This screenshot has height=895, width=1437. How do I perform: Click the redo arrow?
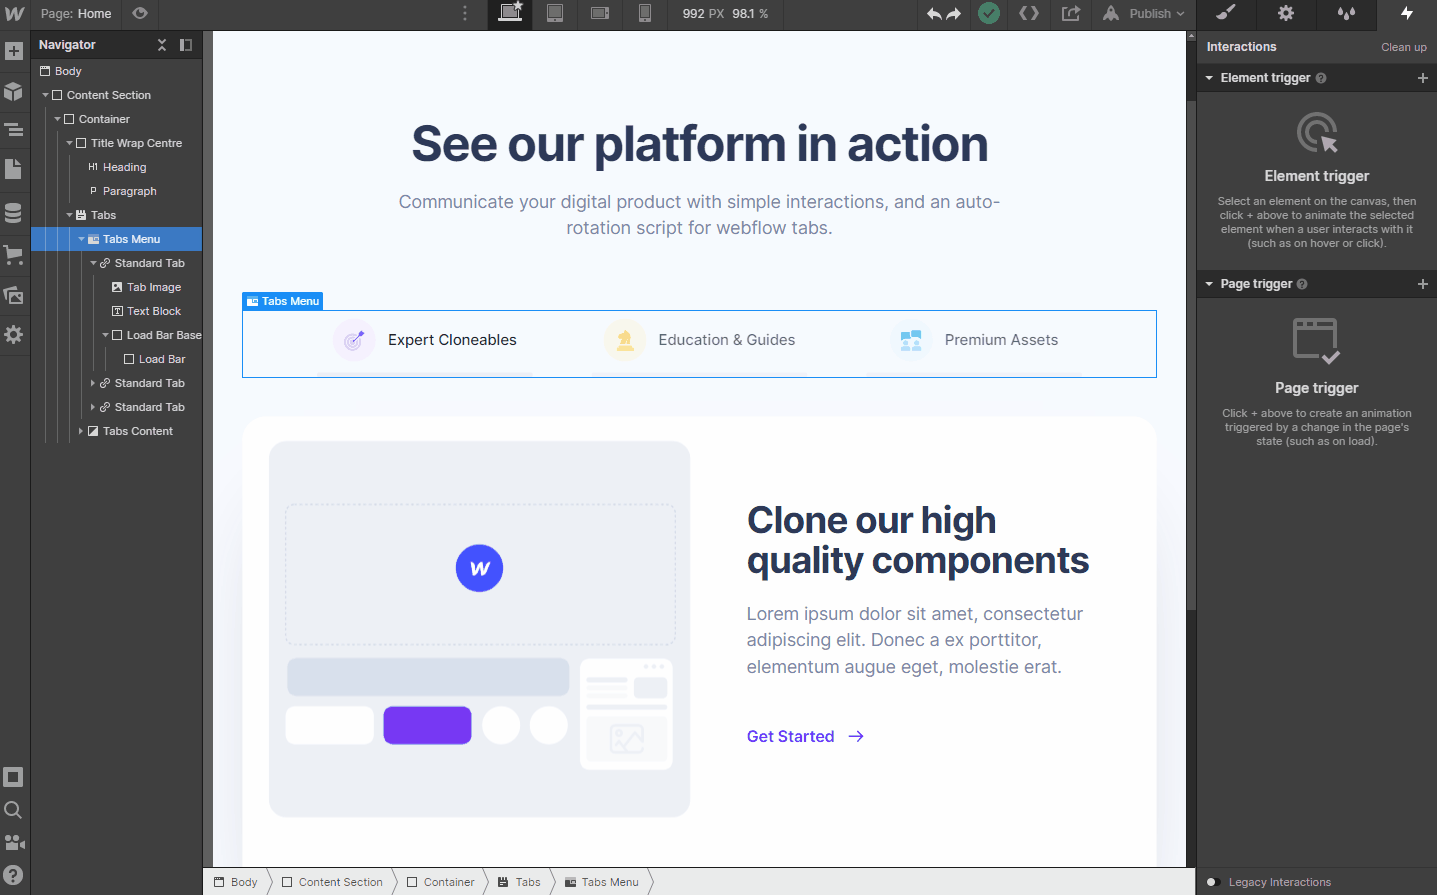pyautogui.click(x=953, y=14)
